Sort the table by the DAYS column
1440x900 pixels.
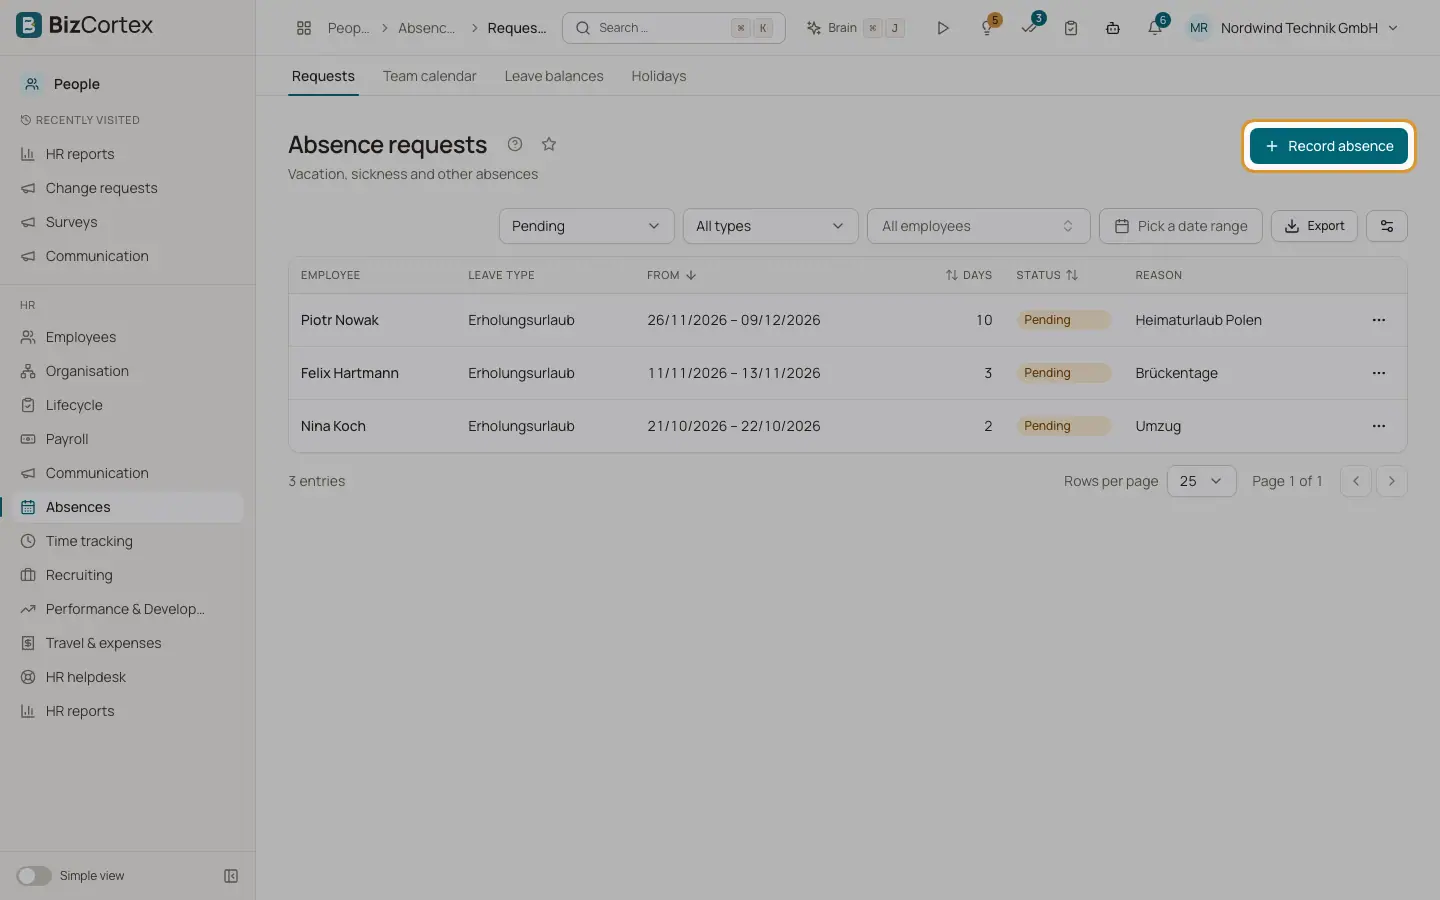[x=969, y=275]
